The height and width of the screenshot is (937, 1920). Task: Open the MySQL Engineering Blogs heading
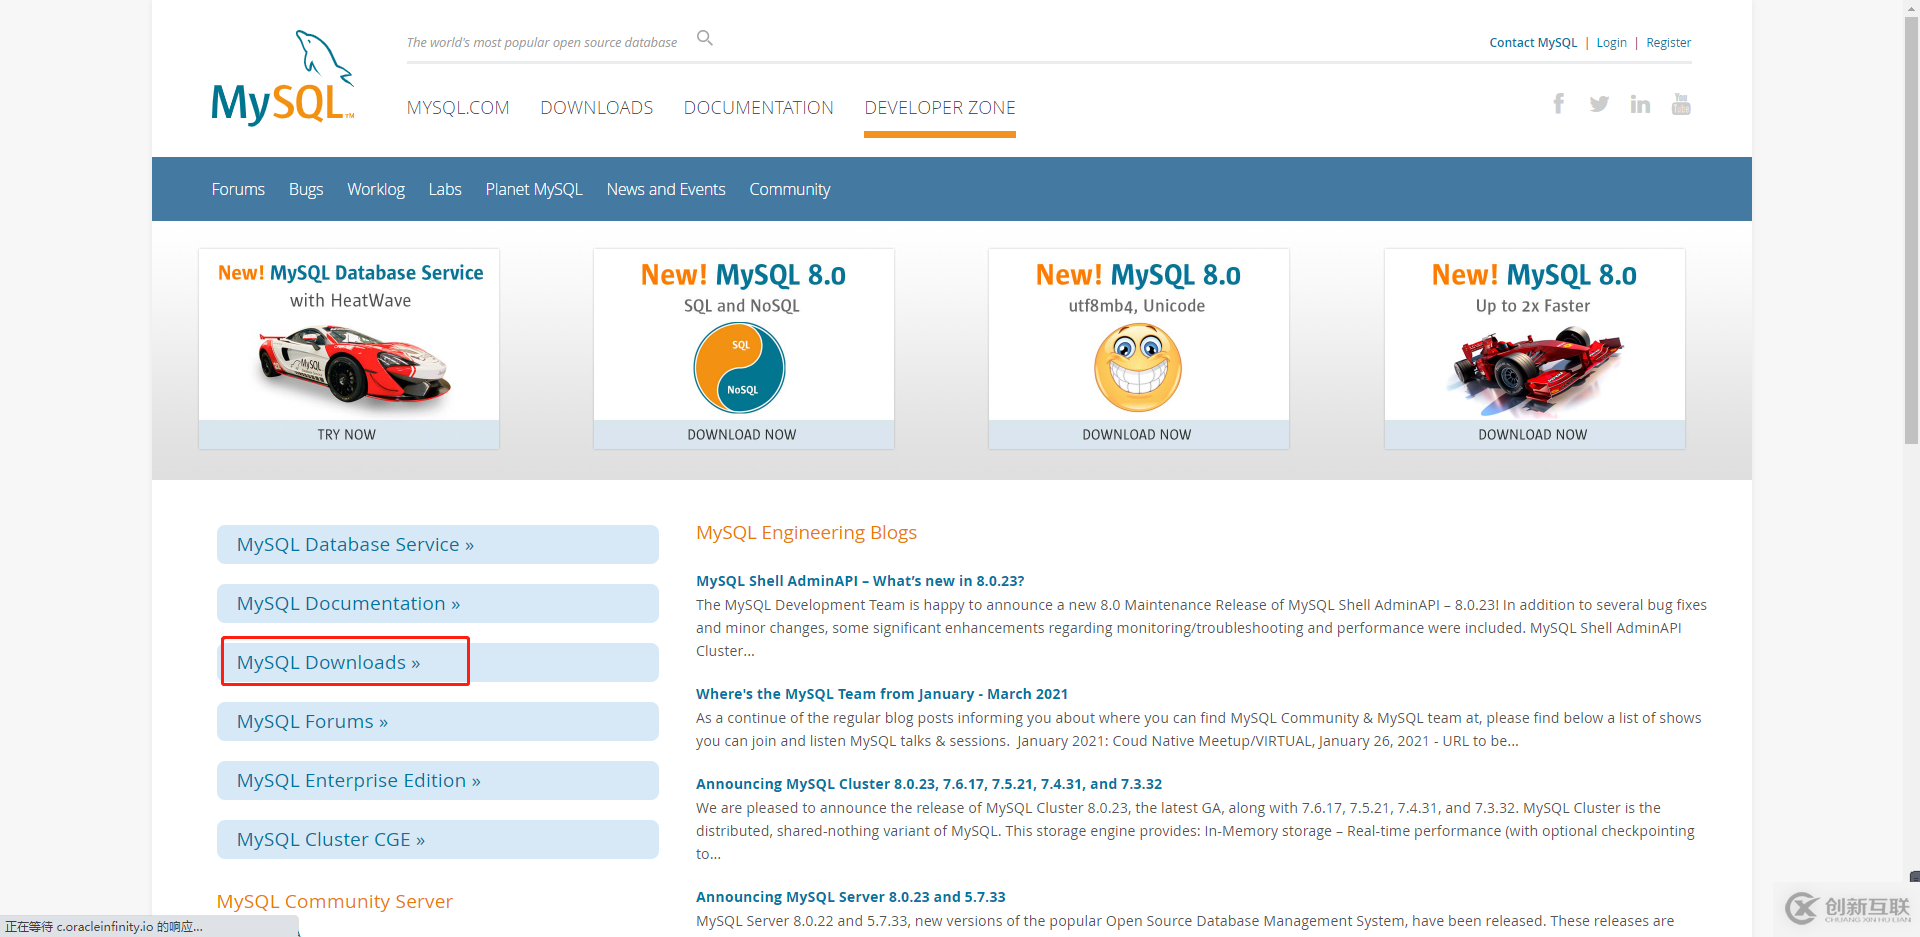(807, 533)
